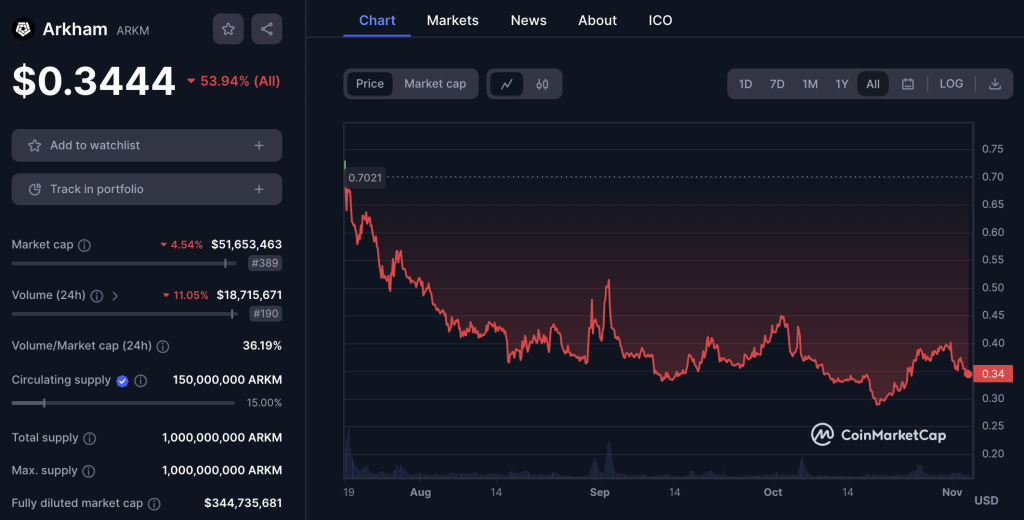
Task: Show Circulating supply info tooltip
Action: 140,381
